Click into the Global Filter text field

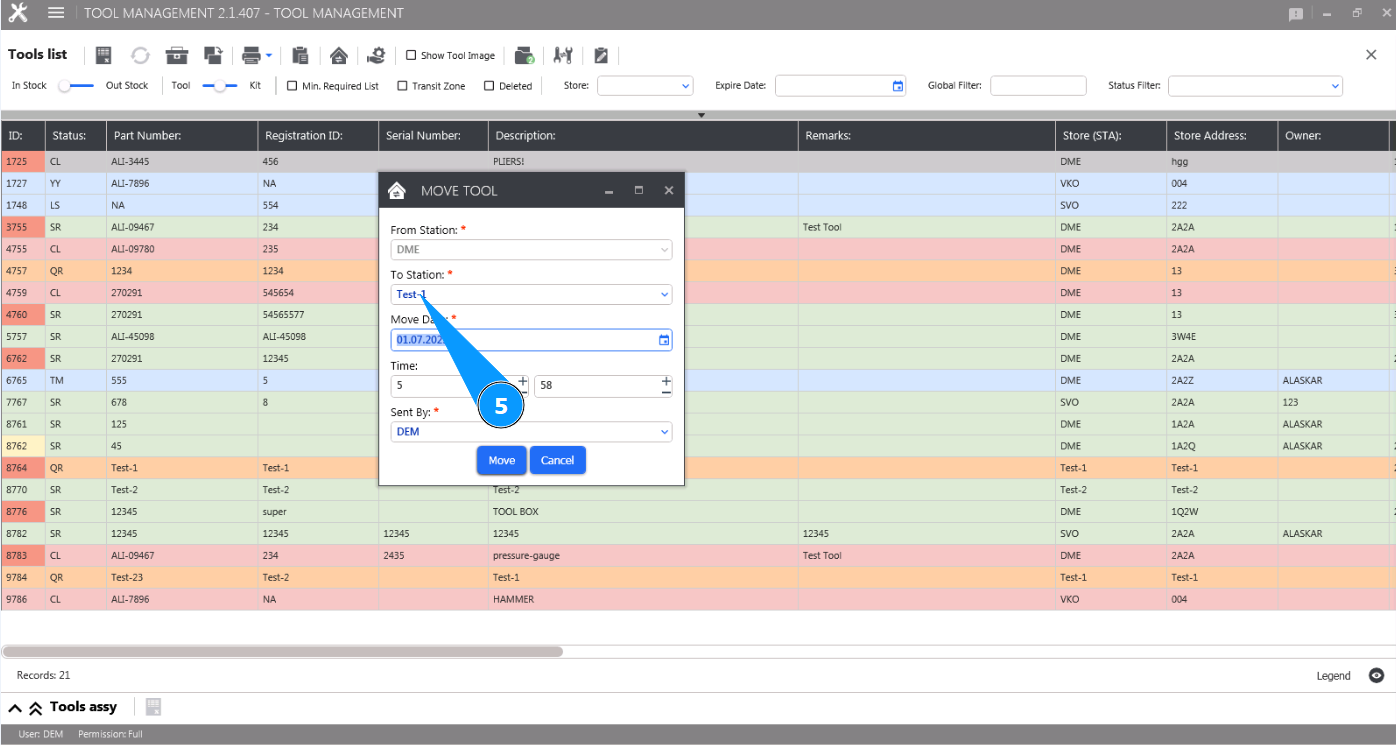[1038, 86]
